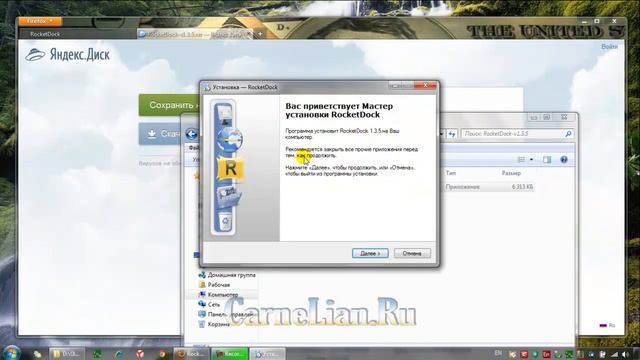Open the orange Firefox menu button

(x=40, y=21)
